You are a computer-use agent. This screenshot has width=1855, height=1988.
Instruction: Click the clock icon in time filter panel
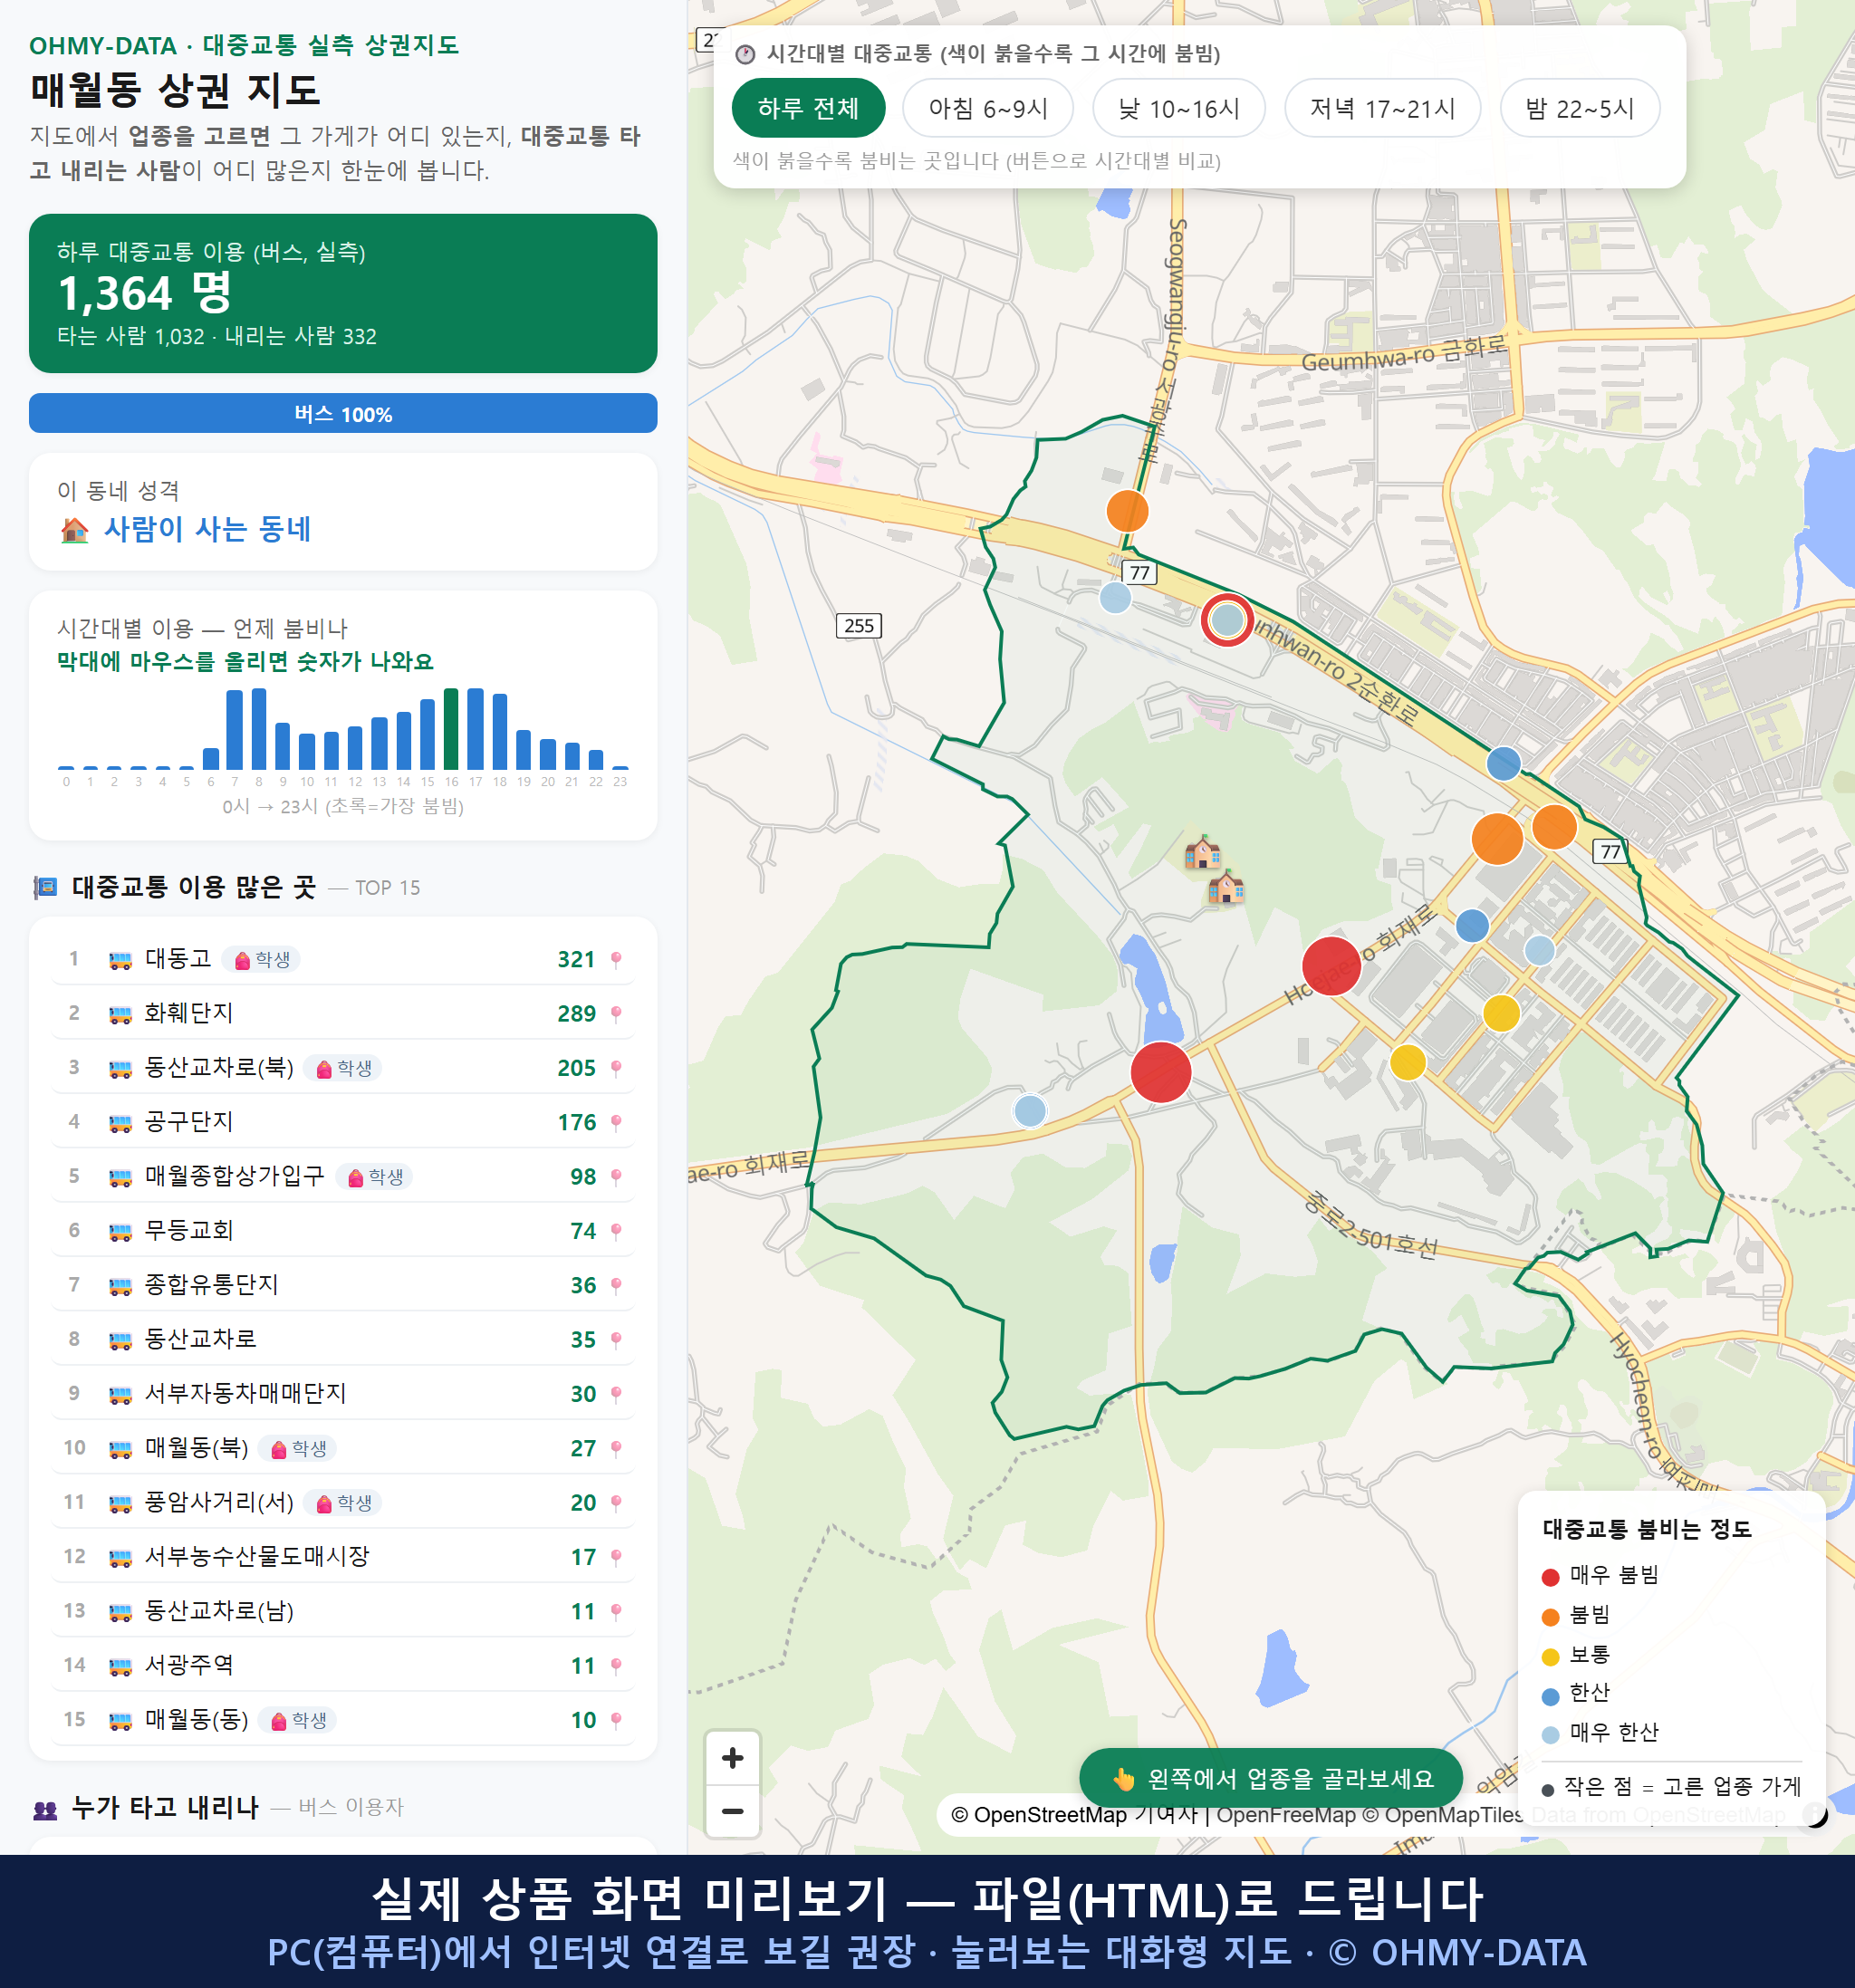(744, 54)
